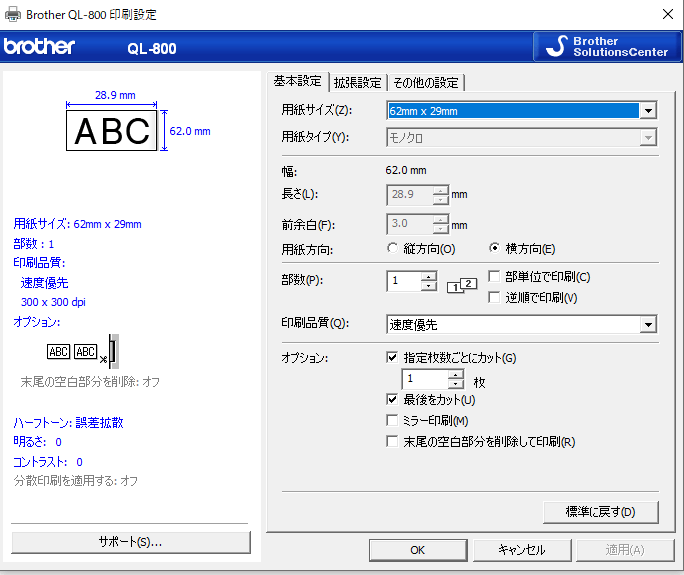Click 幅 value 62.0 mm text
This screenshot has width=684, height=575.
pyautogui.click(x=406, y=170)
